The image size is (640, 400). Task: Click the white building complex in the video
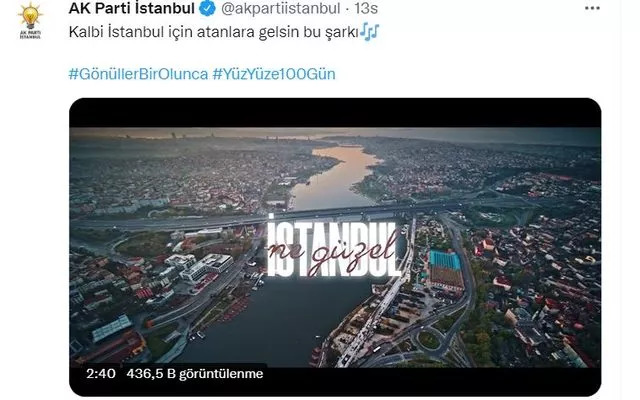click(206, 267)
